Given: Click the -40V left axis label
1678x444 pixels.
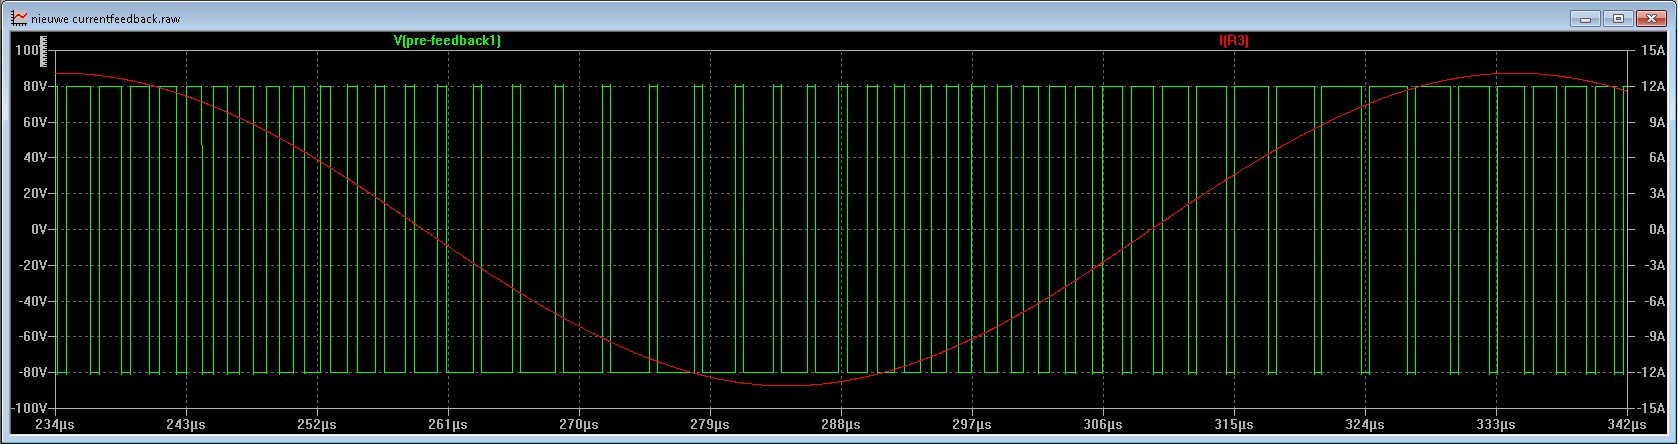Looking at the screenshot, I should 33,302.
